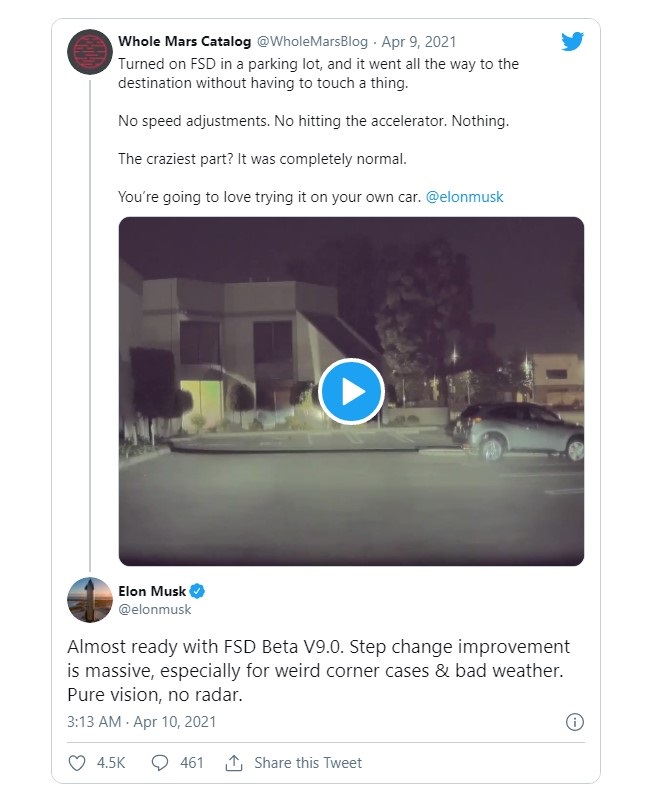Open the @elonmusk mention in quoted tweet

[x=464, y=196]
